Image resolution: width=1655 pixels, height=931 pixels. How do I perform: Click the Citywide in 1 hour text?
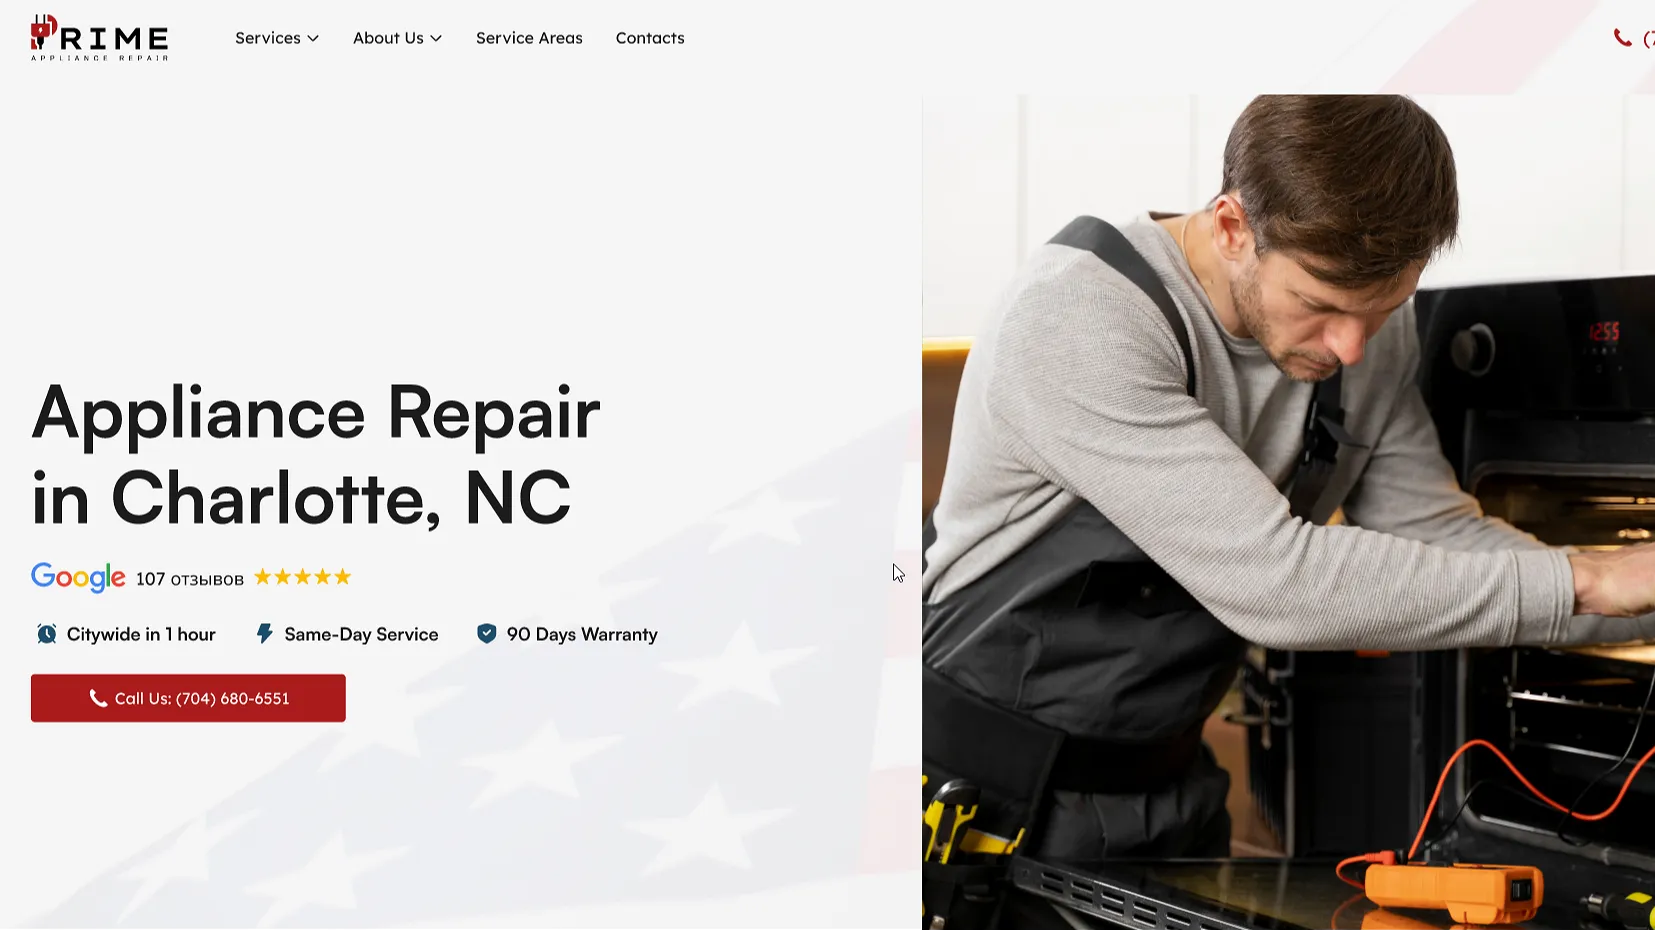pyautogui.click(x=141, y=634)
